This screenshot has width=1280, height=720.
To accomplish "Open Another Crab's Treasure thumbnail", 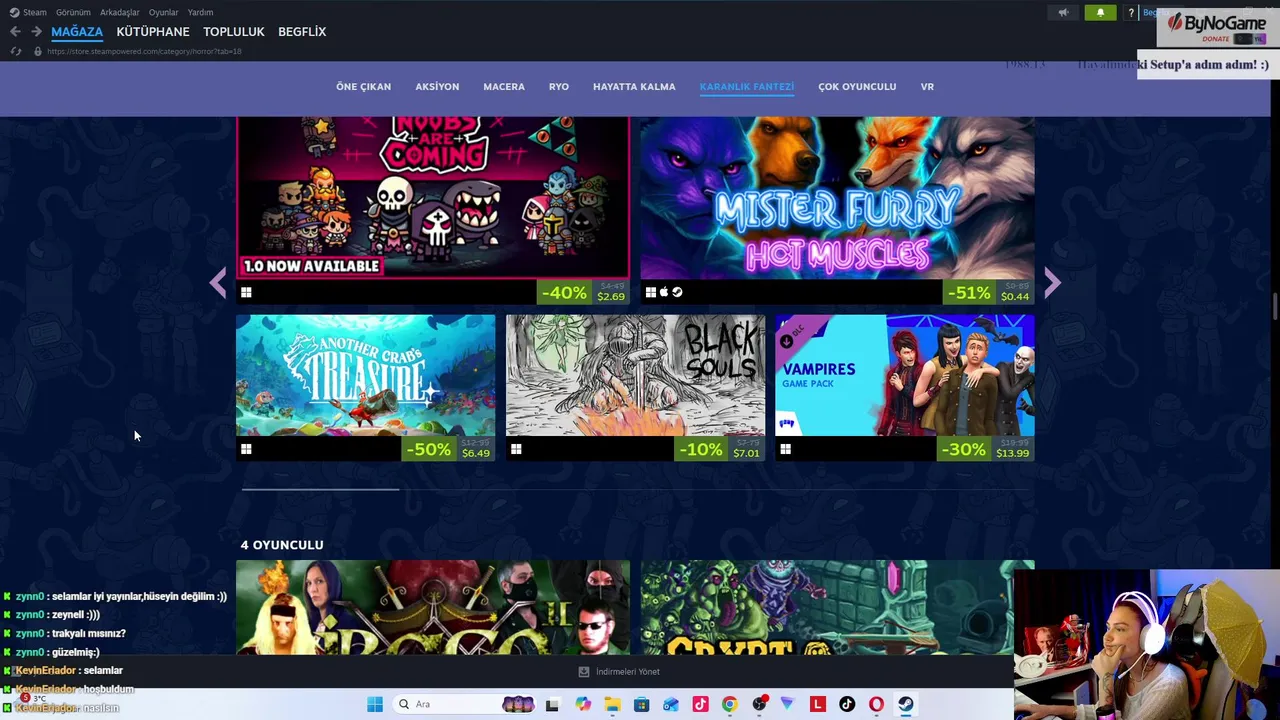I will 365,375.
